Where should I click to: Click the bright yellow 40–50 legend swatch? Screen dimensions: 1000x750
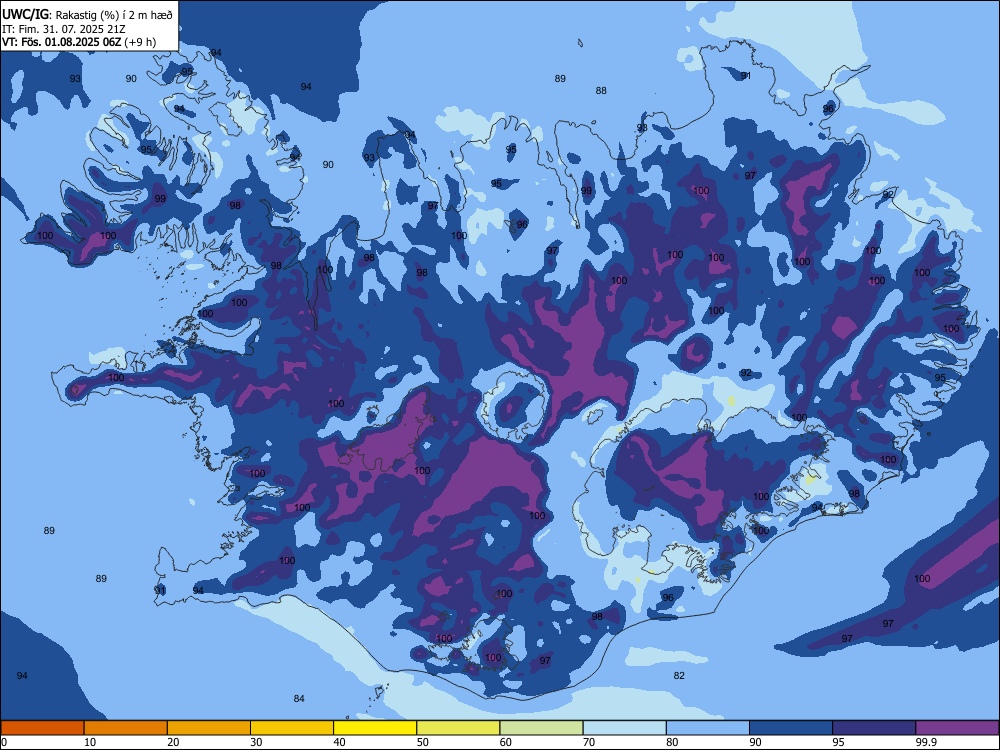[x=375, y=728]
